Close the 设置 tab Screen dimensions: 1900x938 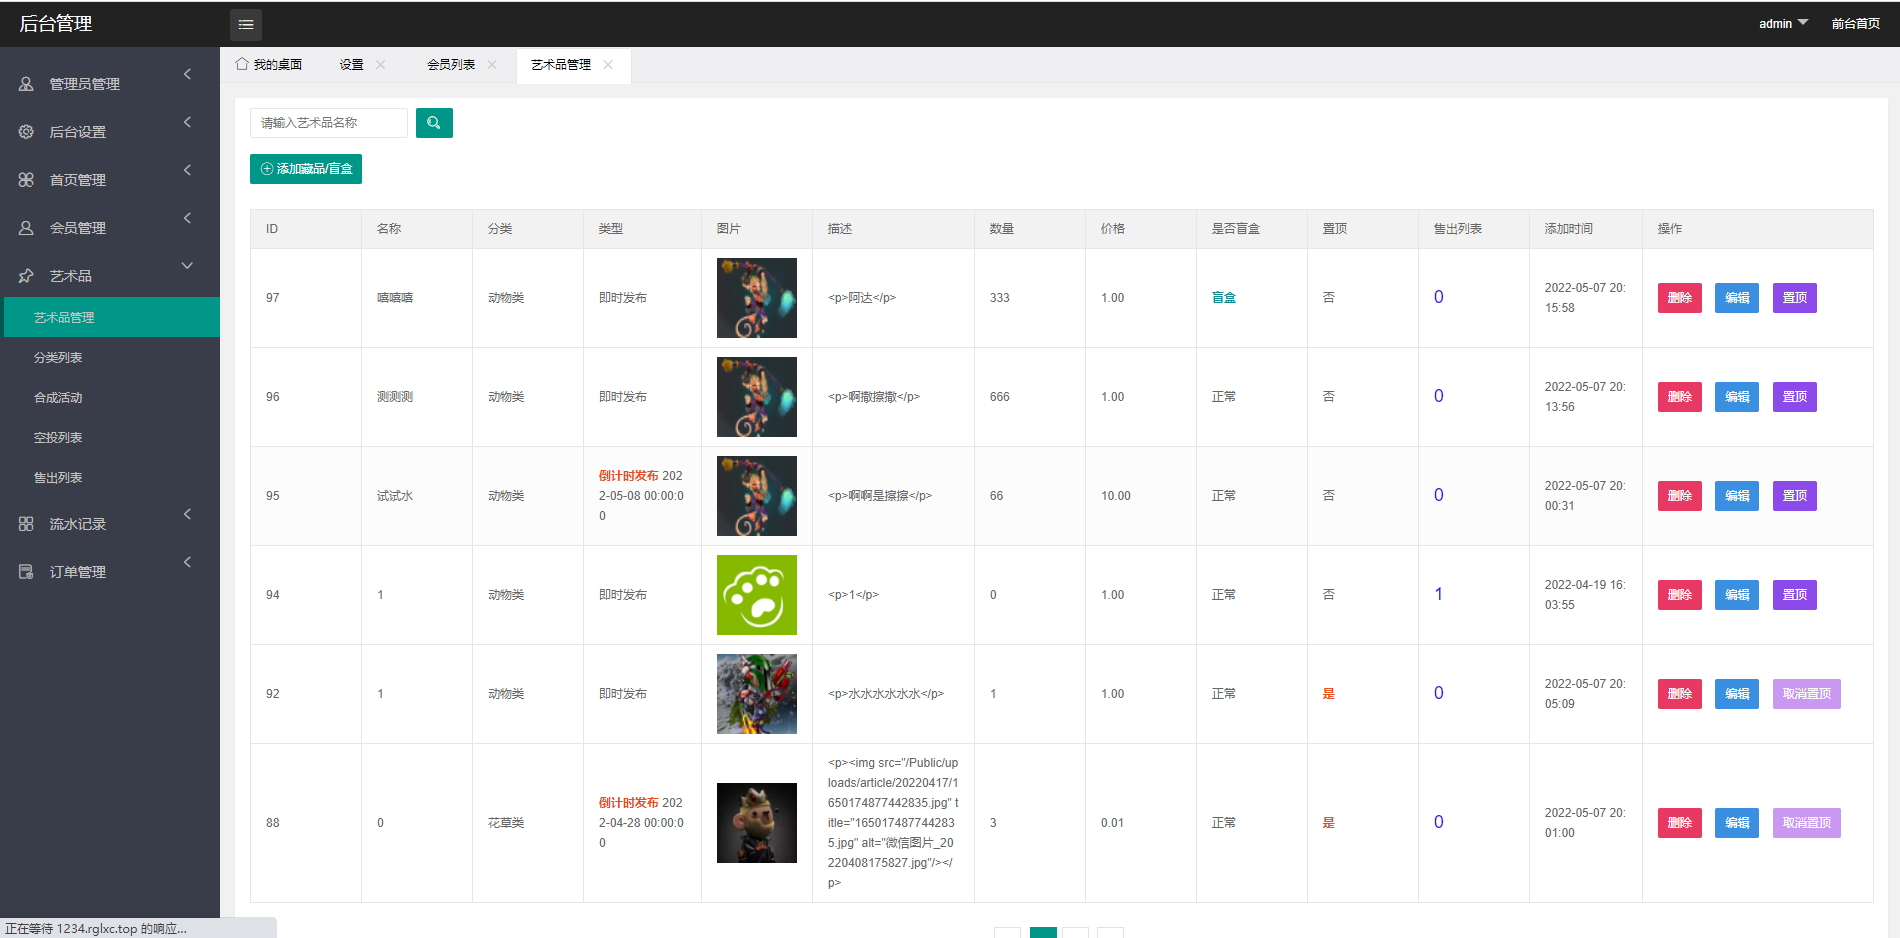[381, 65]
